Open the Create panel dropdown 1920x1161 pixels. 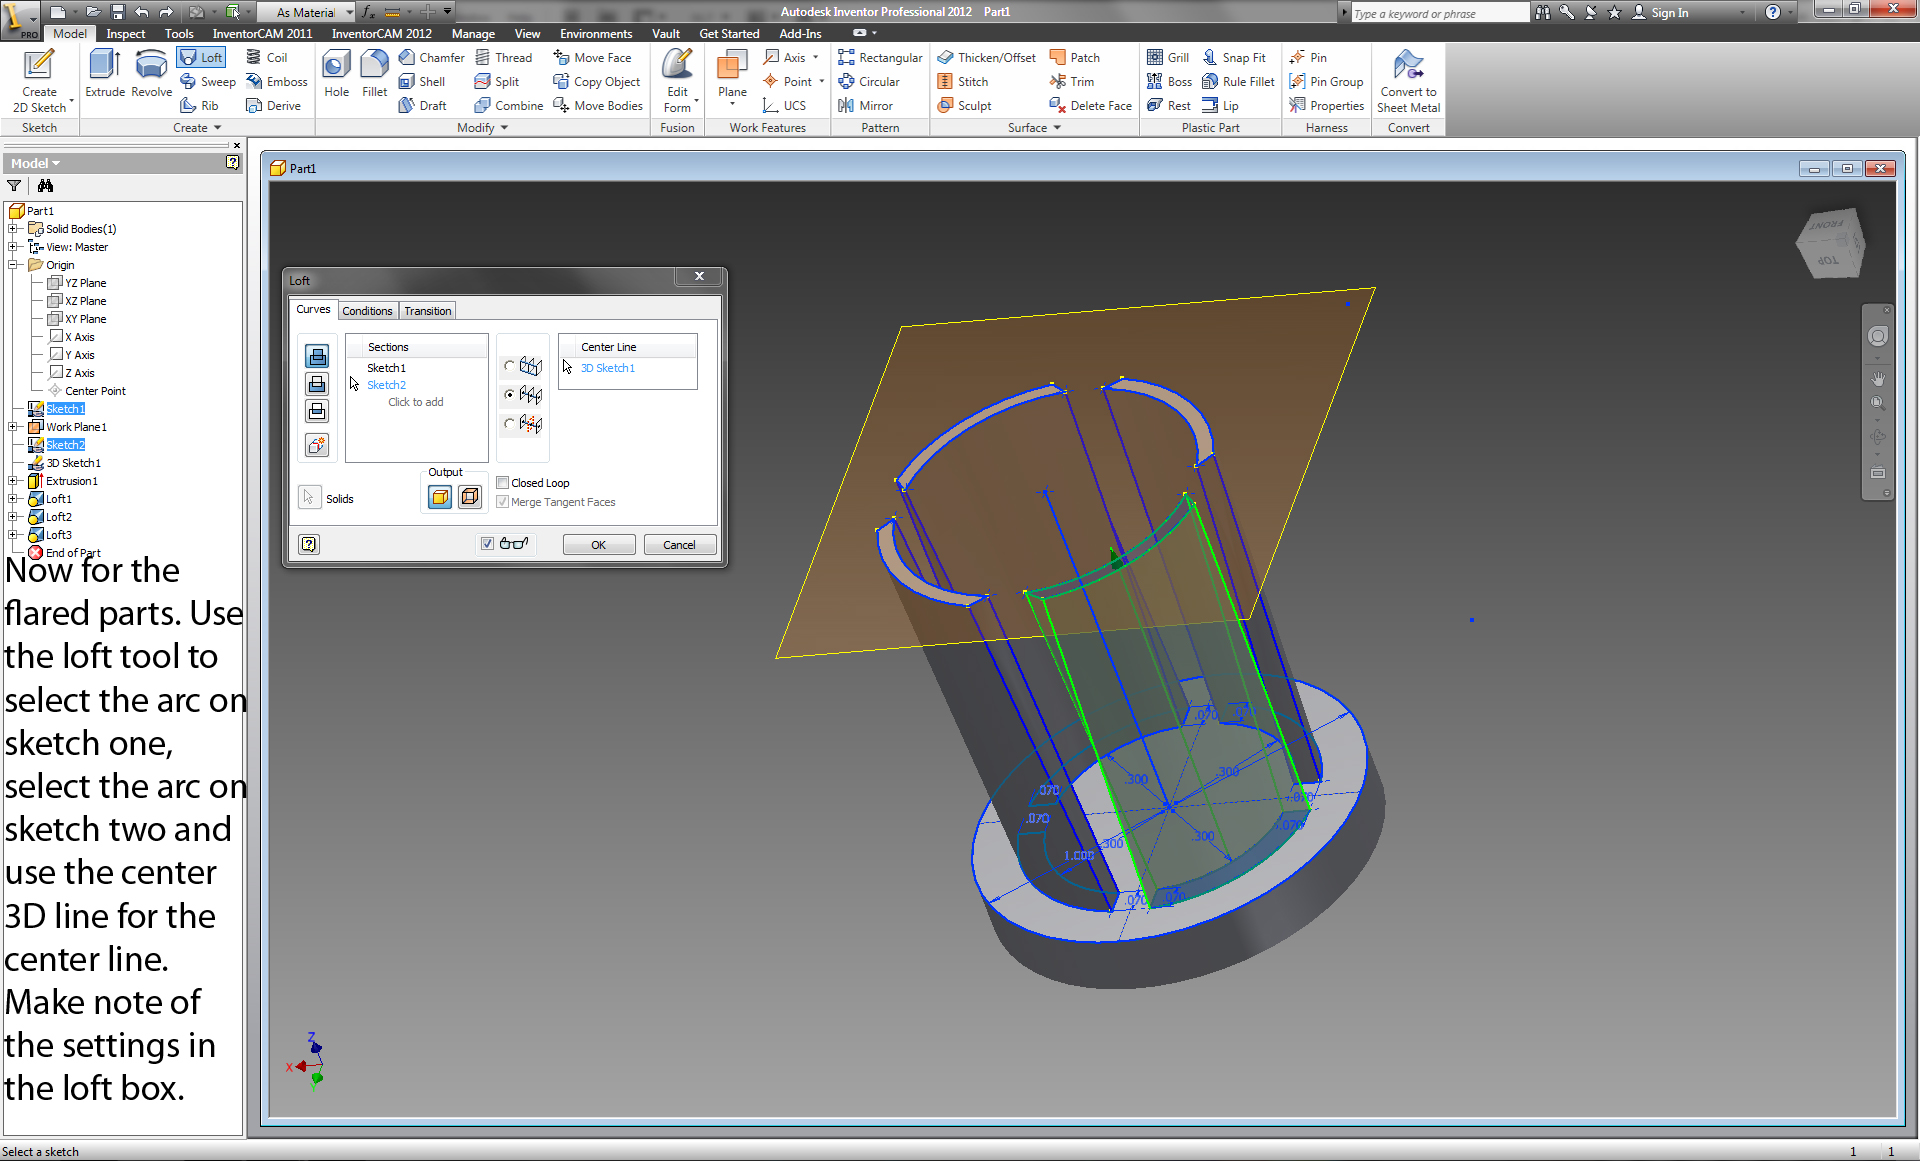point(196,128)
